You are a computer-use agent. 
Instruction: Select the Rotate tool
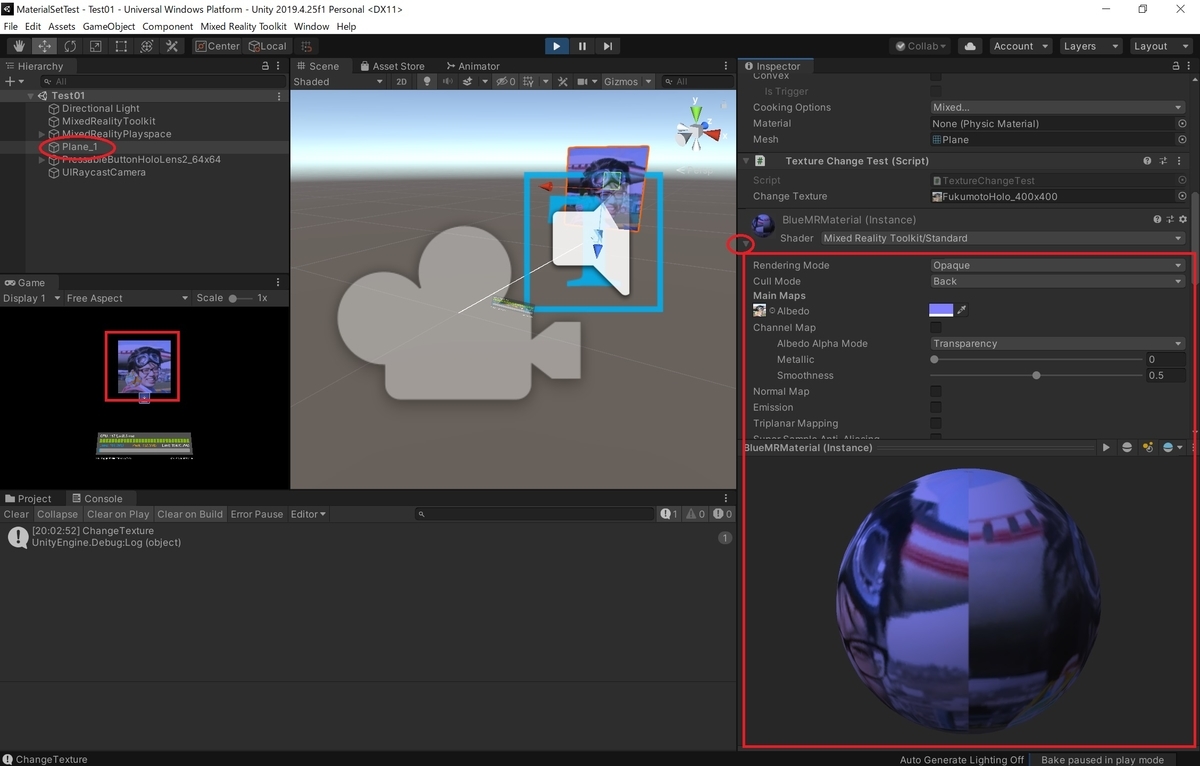tap(70, 46)
